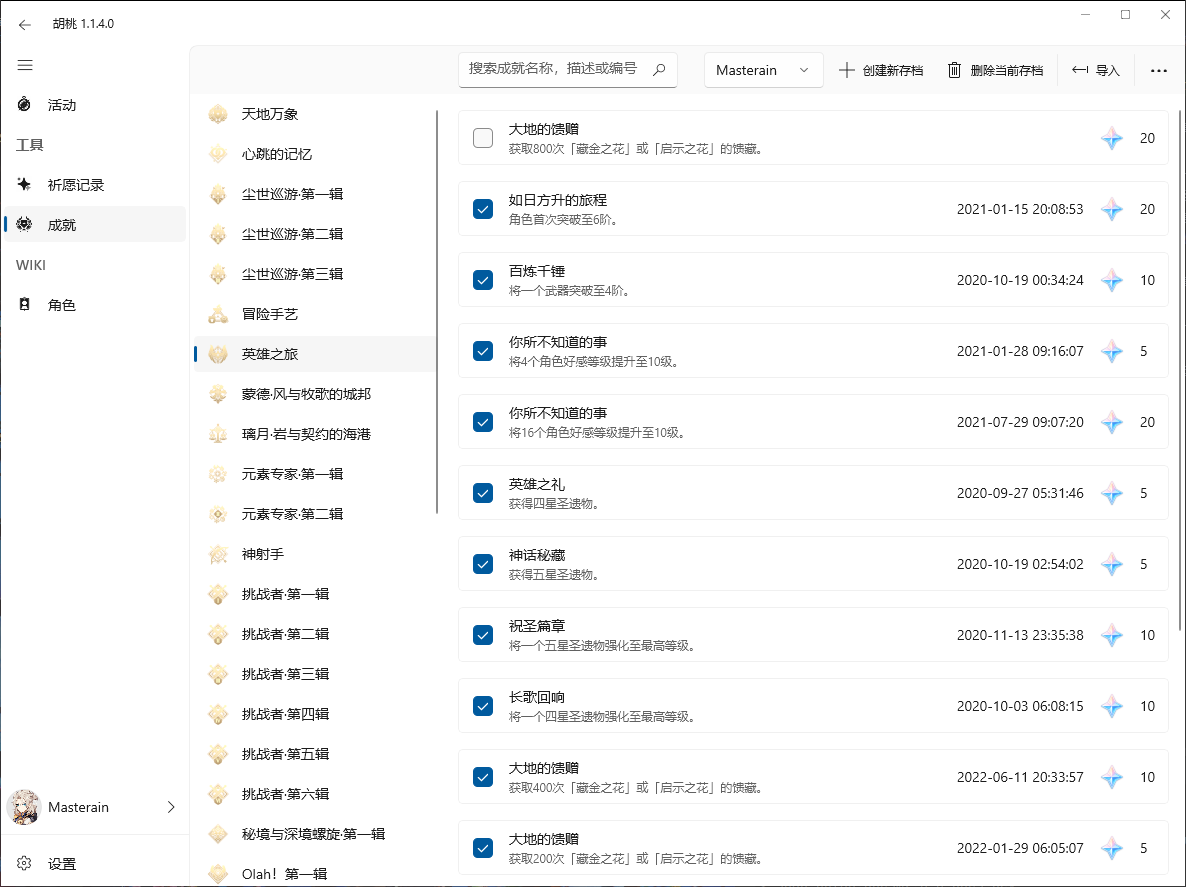The image size is (1186, 887).
Task: Select the 天地万象 achievement category
Action: click(x=270, y=114)
